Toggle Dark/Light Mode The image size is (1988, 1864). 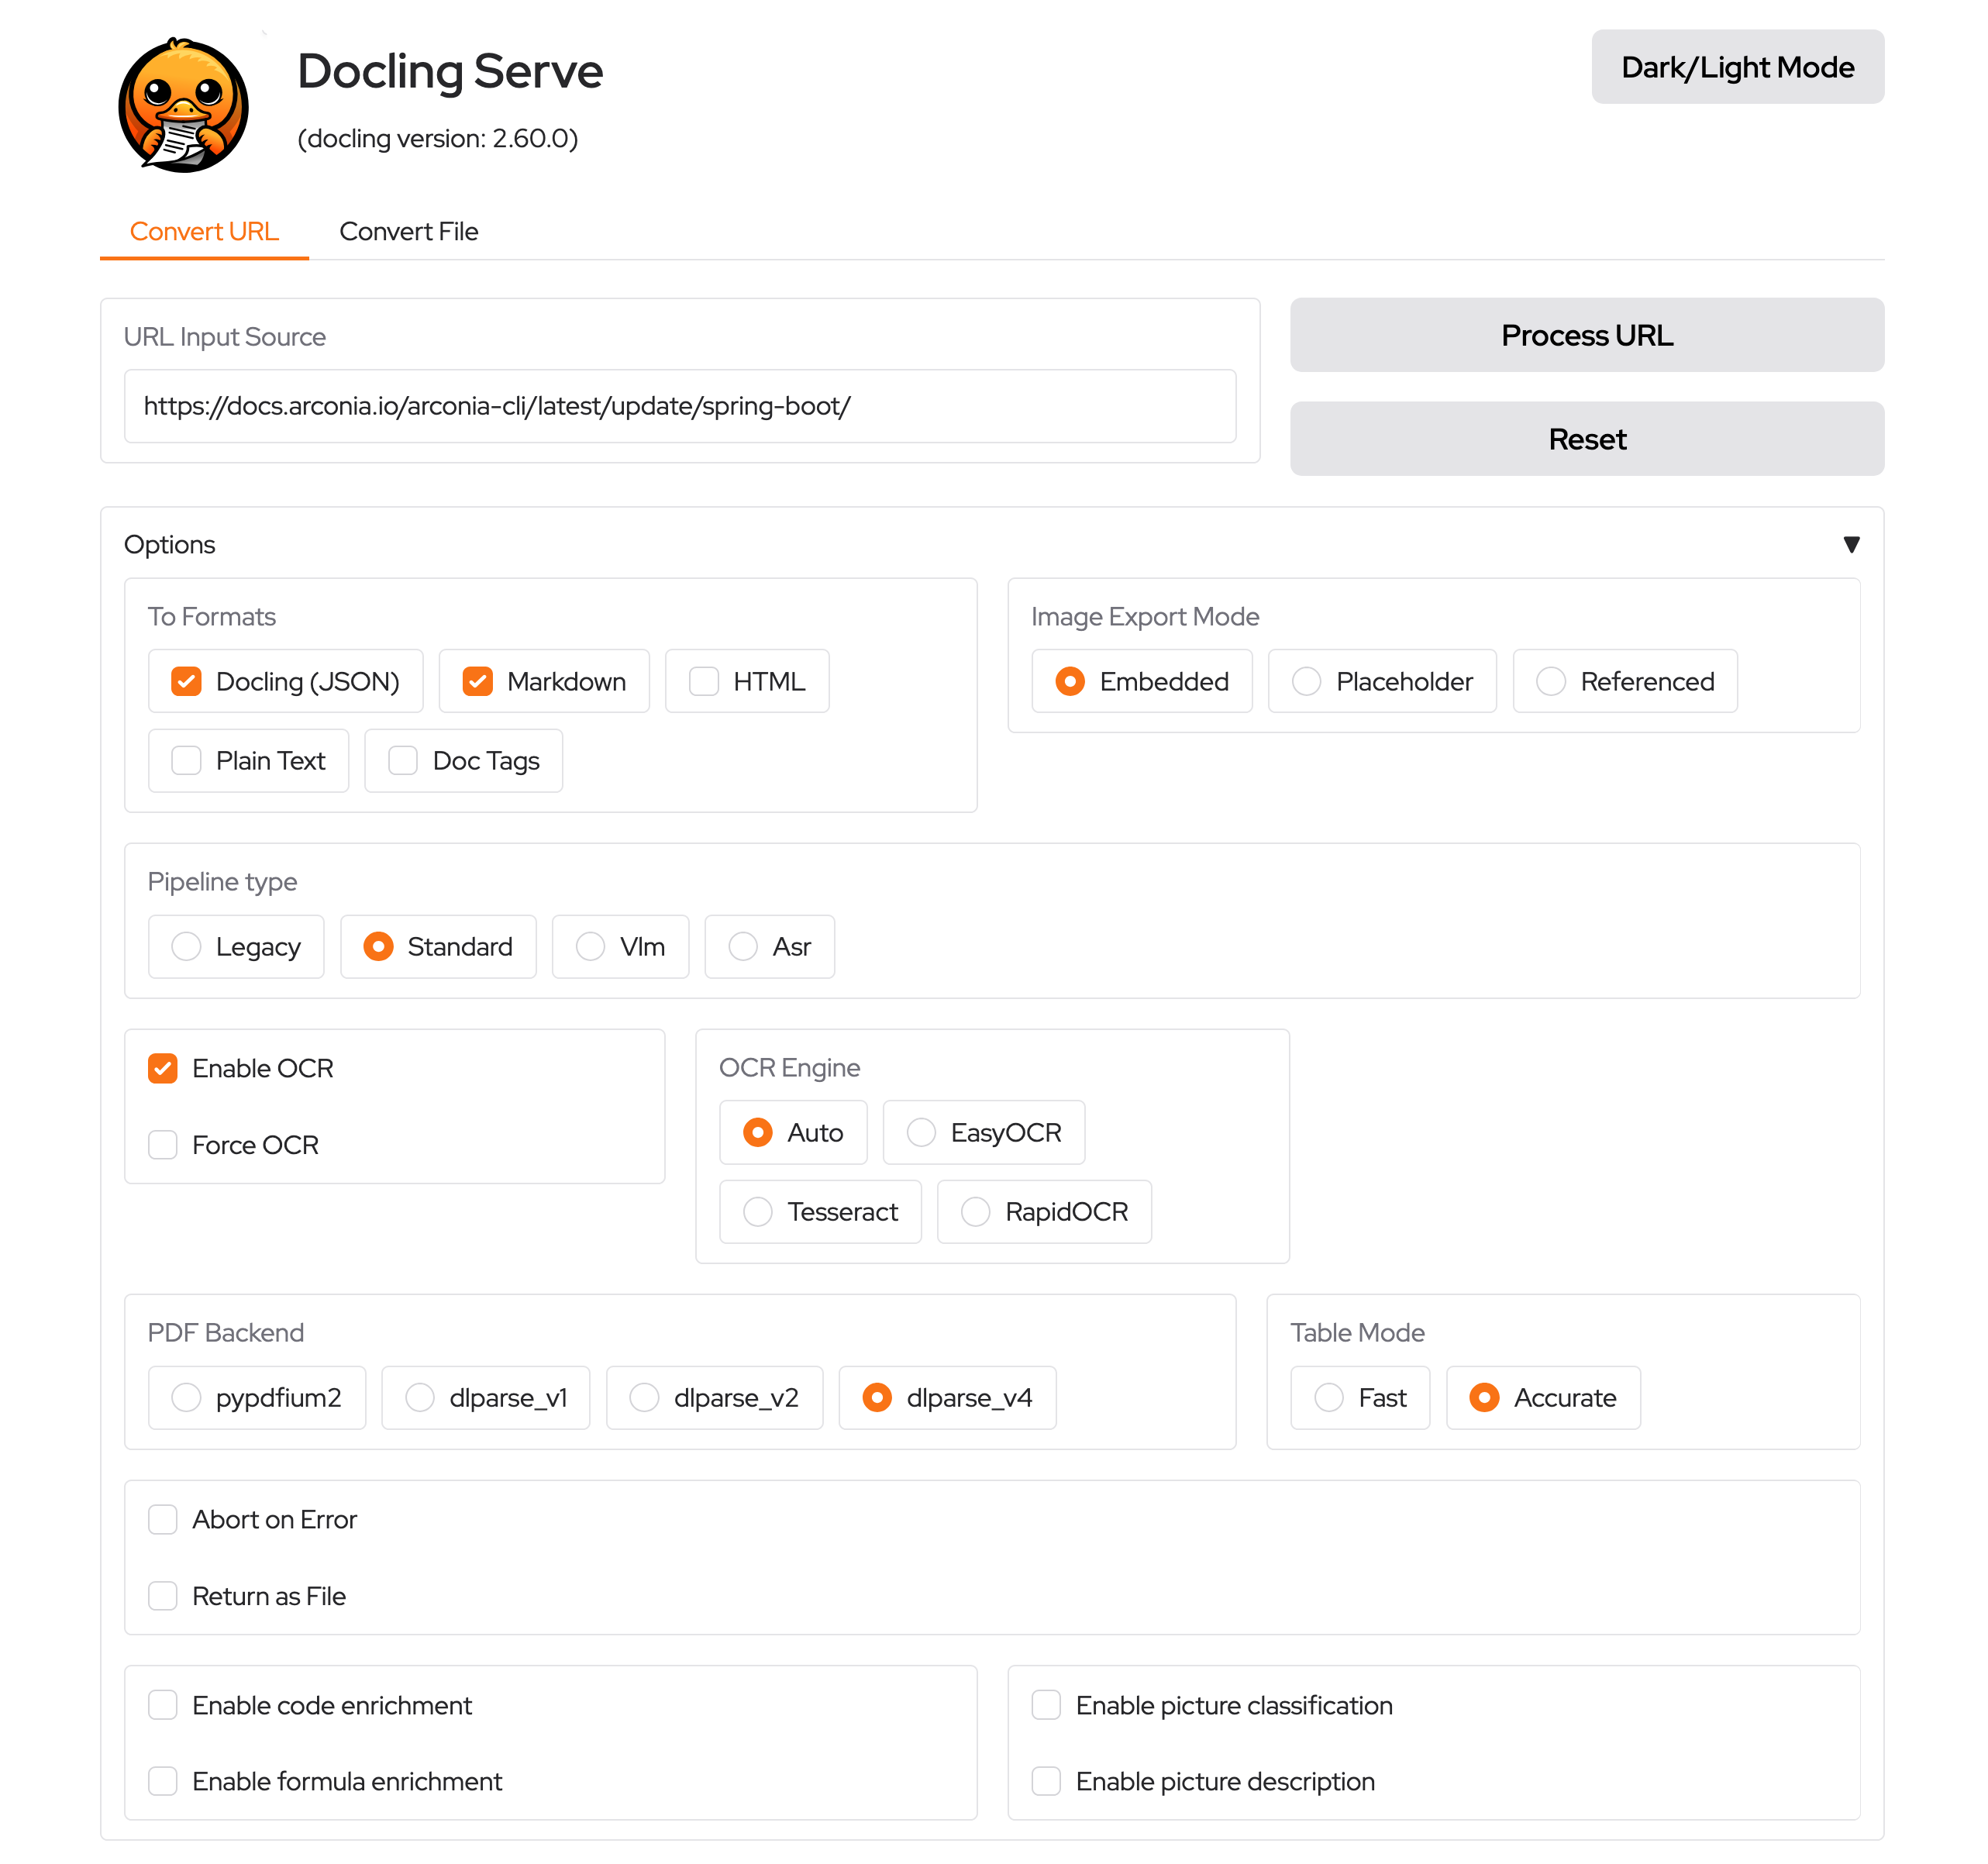click(1737, 67)
